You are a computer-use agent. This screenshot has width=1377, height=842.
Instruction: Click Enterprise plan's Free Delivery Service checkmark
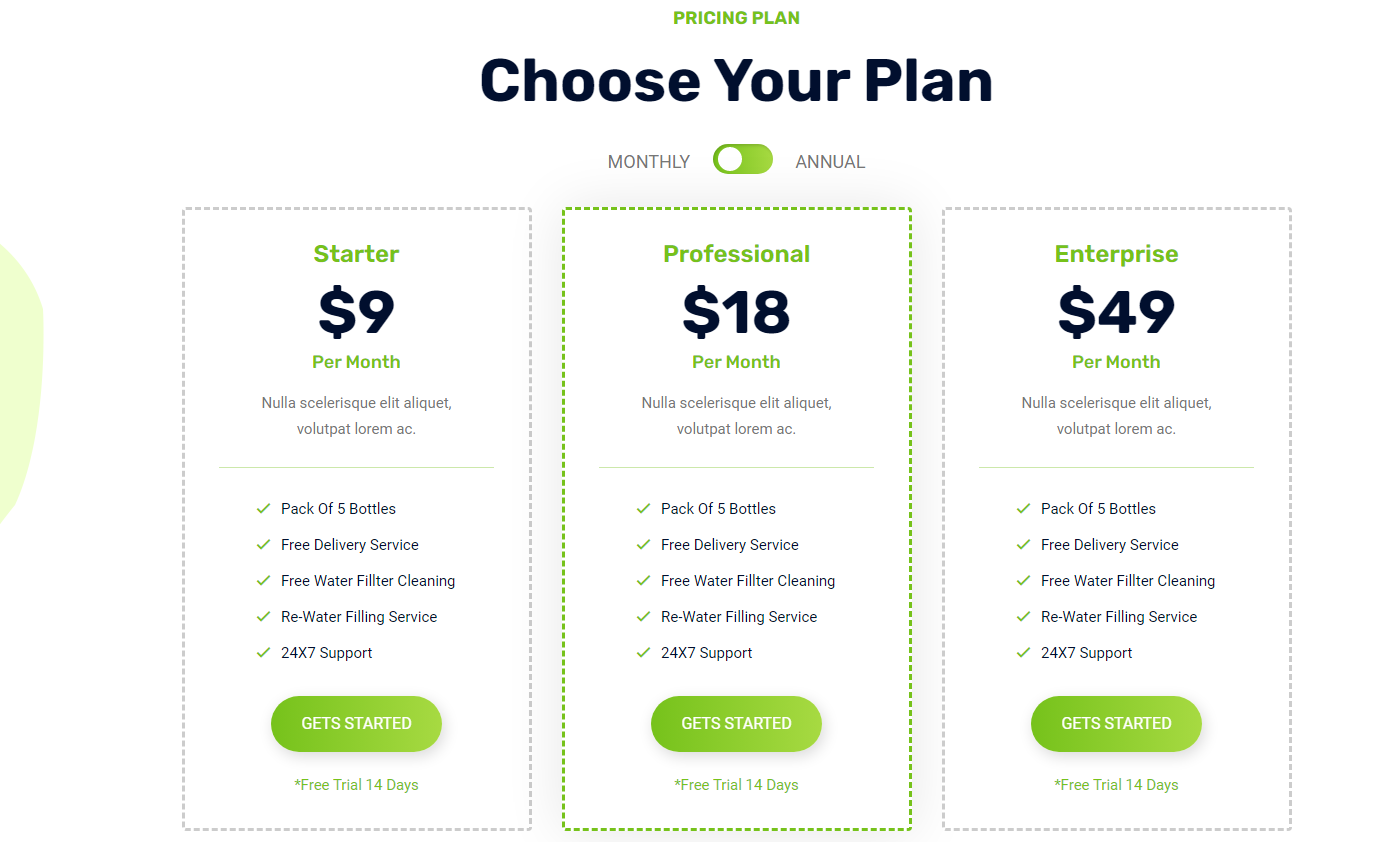click(1024, 545)
